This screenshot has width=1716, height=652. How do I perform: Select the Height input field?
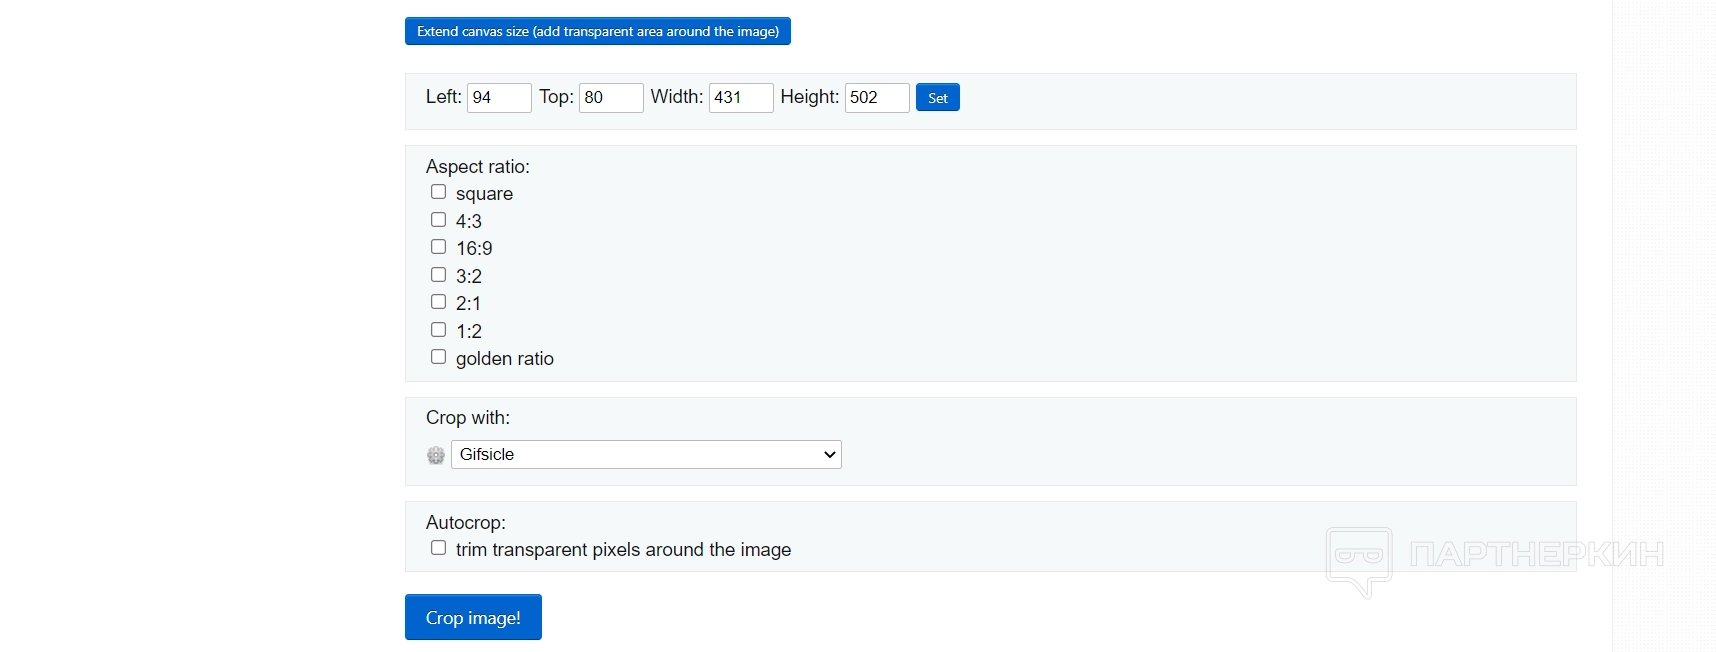[x=876, y=98]
